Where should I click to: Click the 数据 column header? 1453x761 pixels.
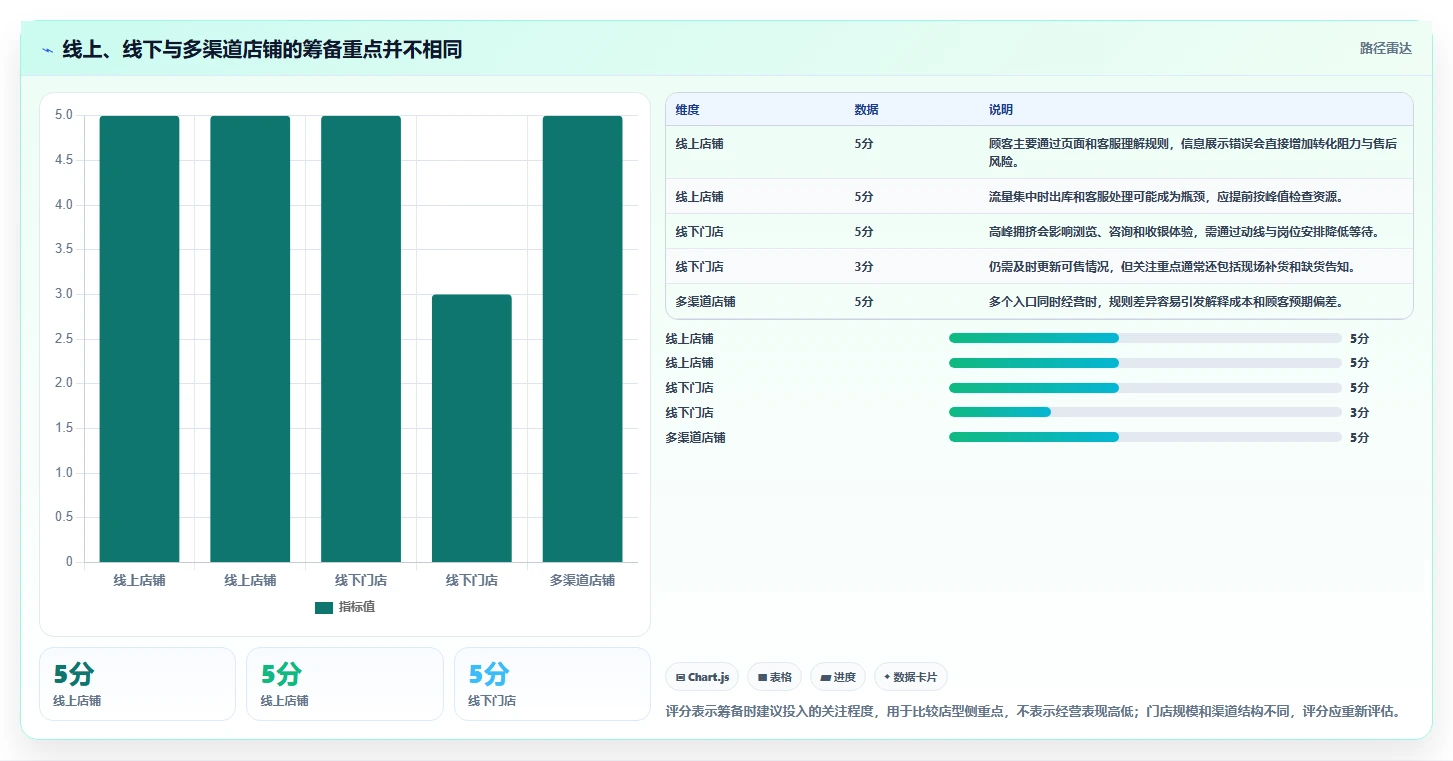(866, 110)
